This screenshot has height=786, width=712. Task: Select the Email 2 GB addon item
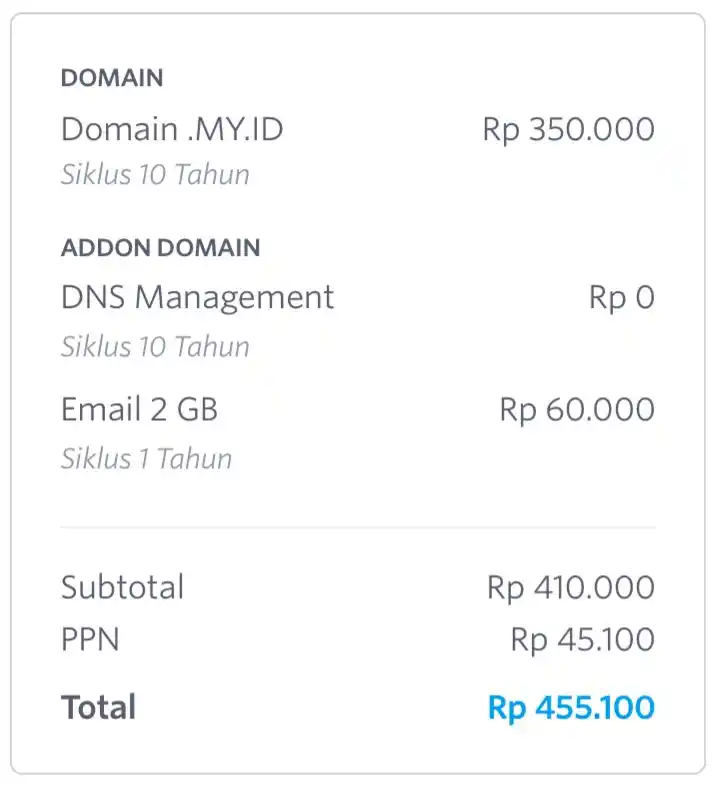point(139,409)
